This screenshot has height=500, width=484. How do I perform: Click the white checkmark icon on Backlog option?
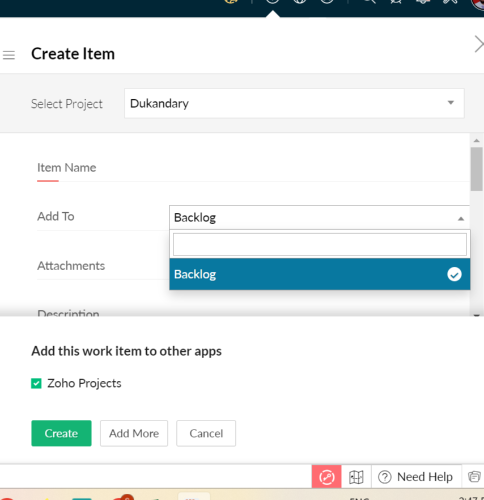coord(454,274)
